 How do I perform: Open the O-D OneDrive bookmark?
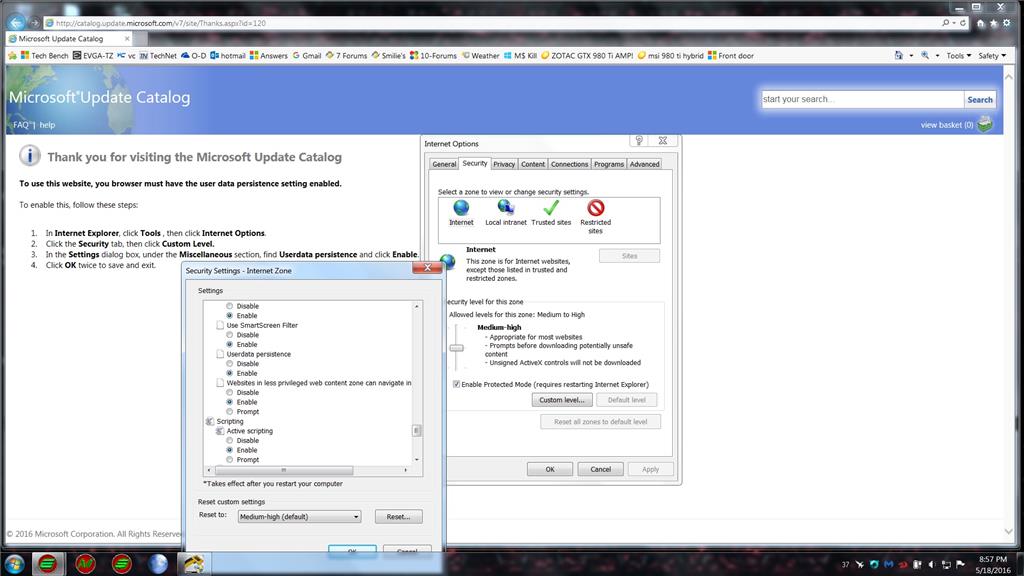pyautogui.click(x=193, y=56)
